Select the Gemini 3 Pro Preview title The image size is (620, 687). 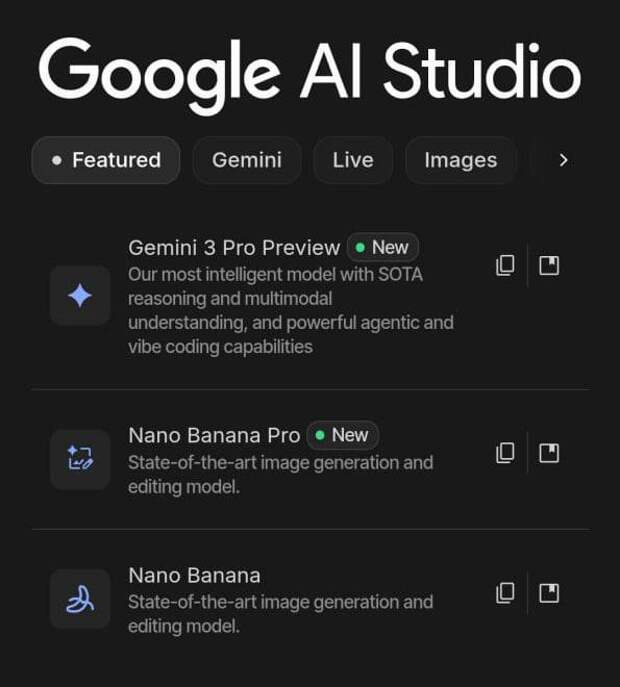point(234,248)
